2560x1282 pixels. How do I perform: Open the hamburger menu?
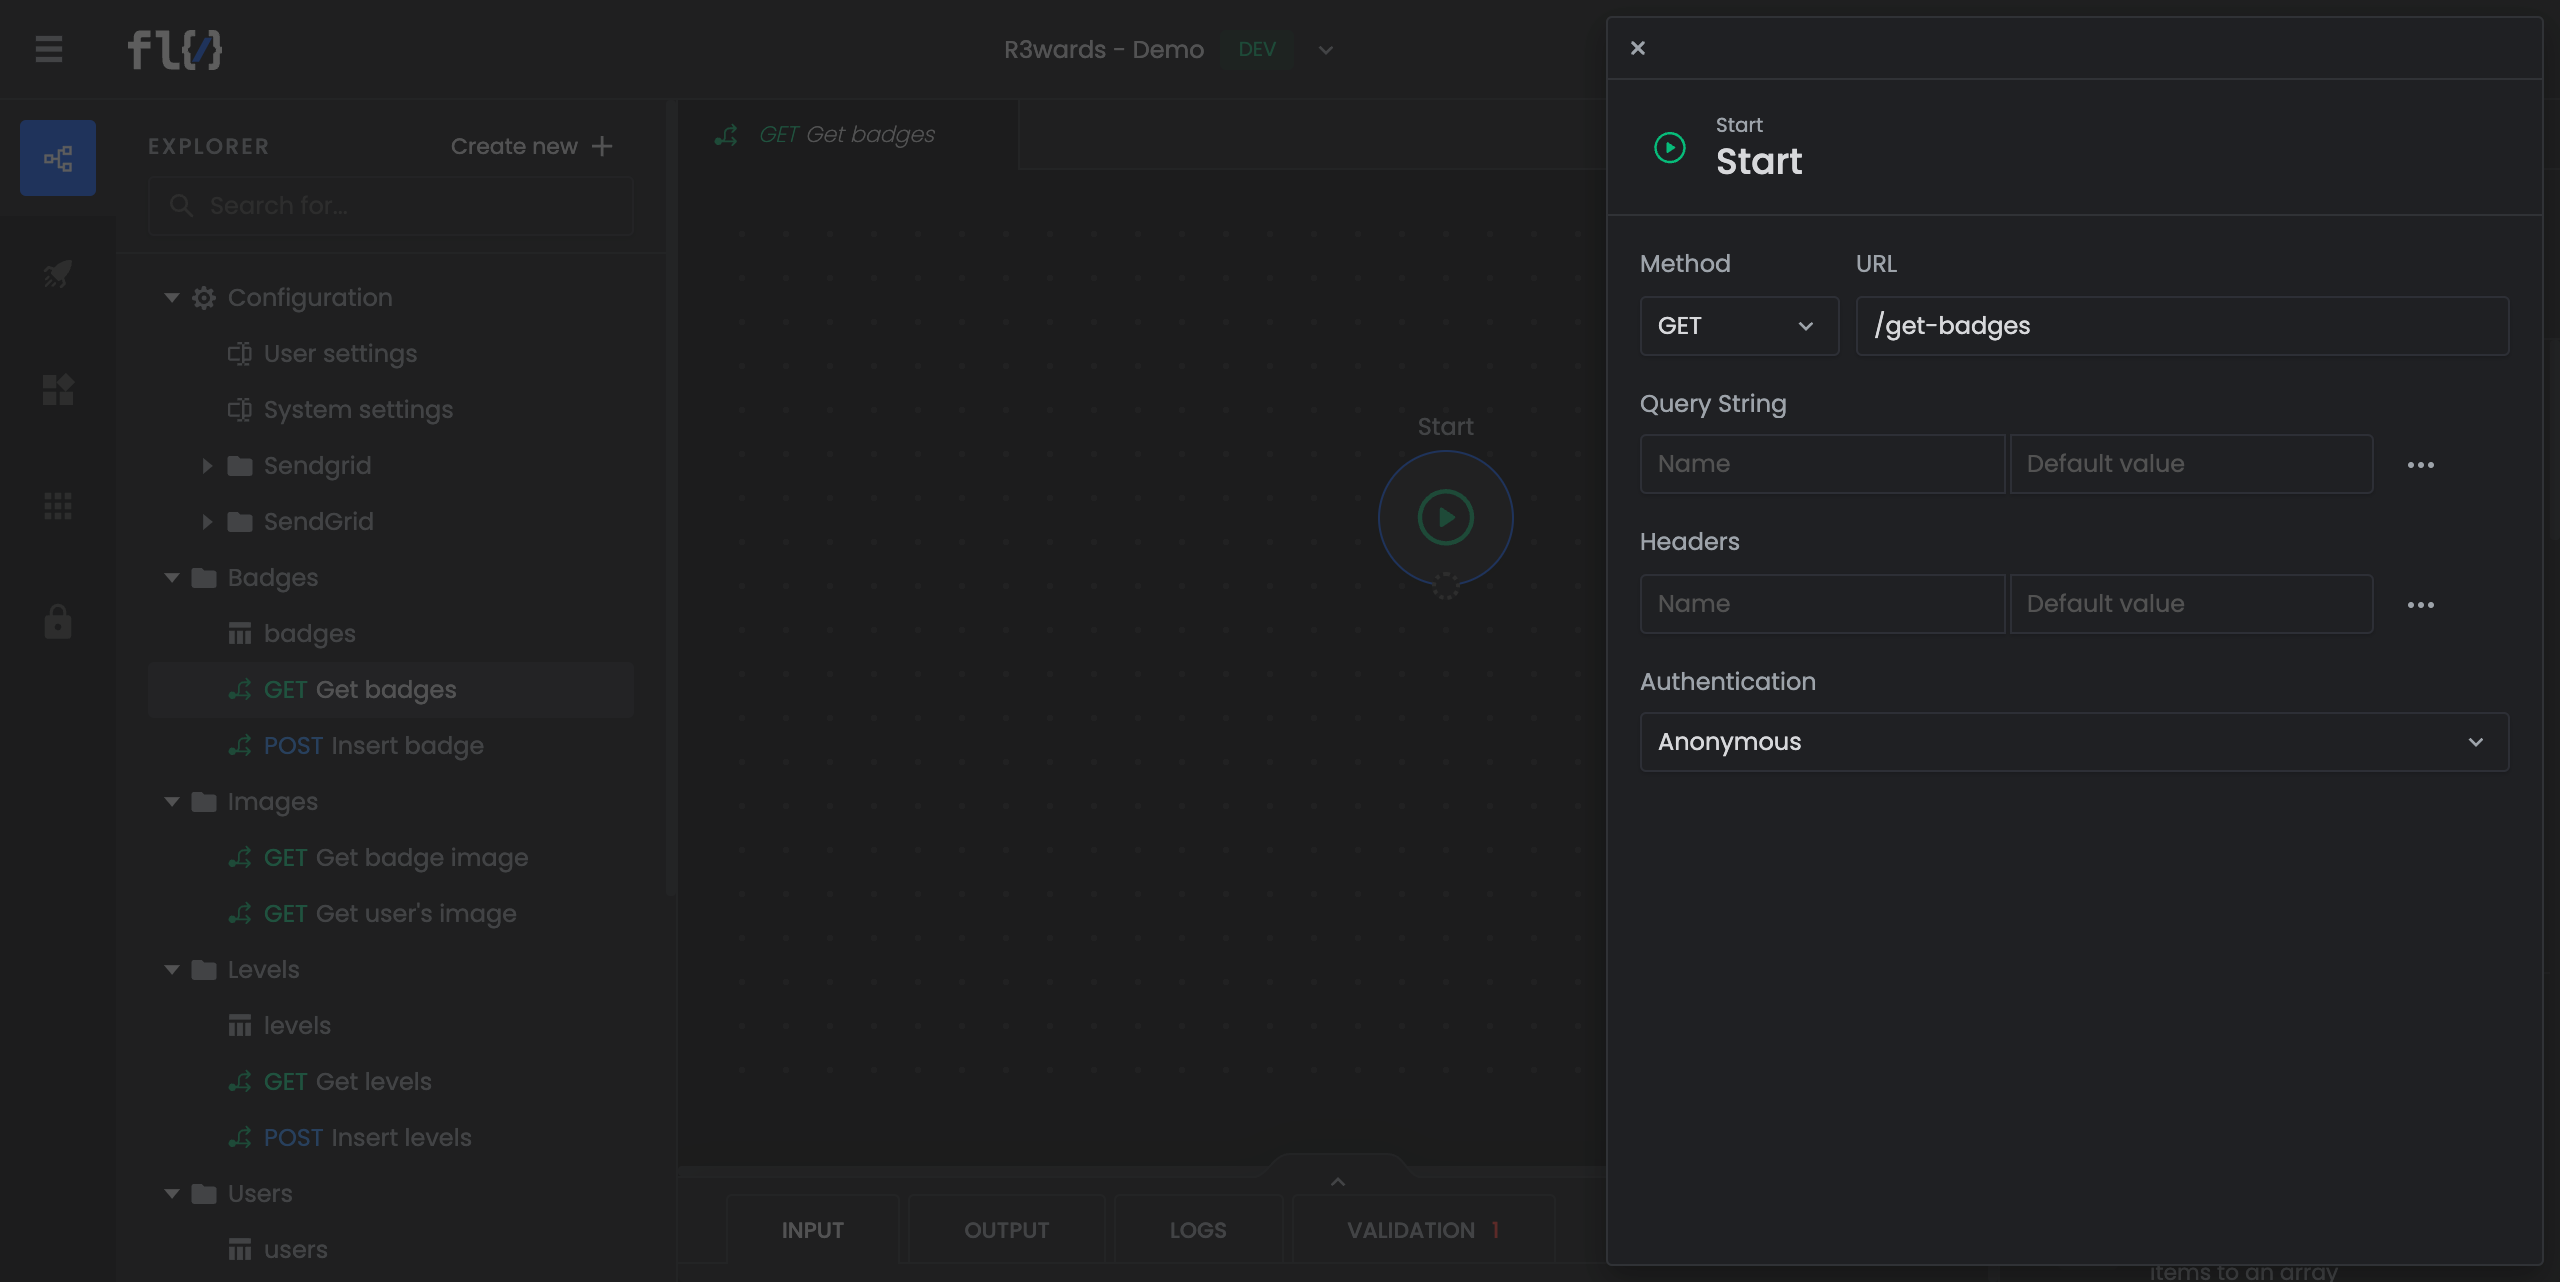click(48, 49)
